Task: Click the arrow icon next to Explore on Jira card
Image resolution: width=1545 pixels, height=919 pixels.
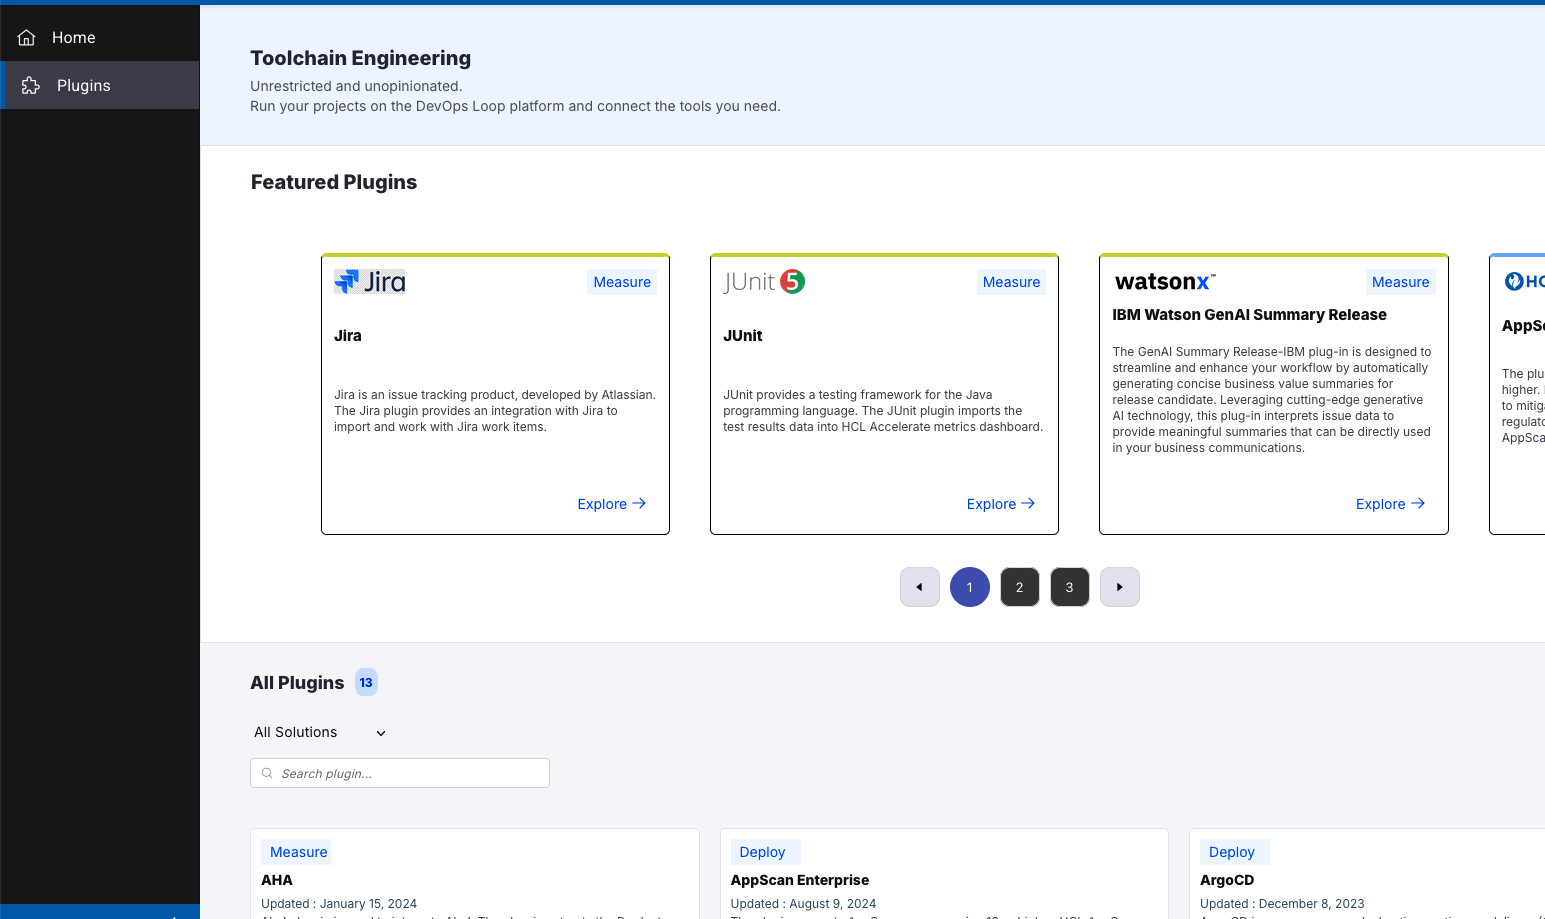Action: [x=640, y=503]
